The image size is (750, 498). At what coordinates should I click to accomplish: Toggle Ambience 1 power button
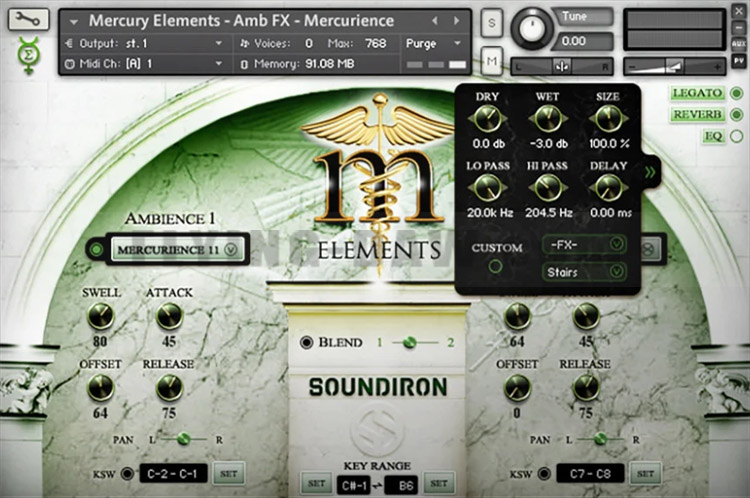(96, 249)
